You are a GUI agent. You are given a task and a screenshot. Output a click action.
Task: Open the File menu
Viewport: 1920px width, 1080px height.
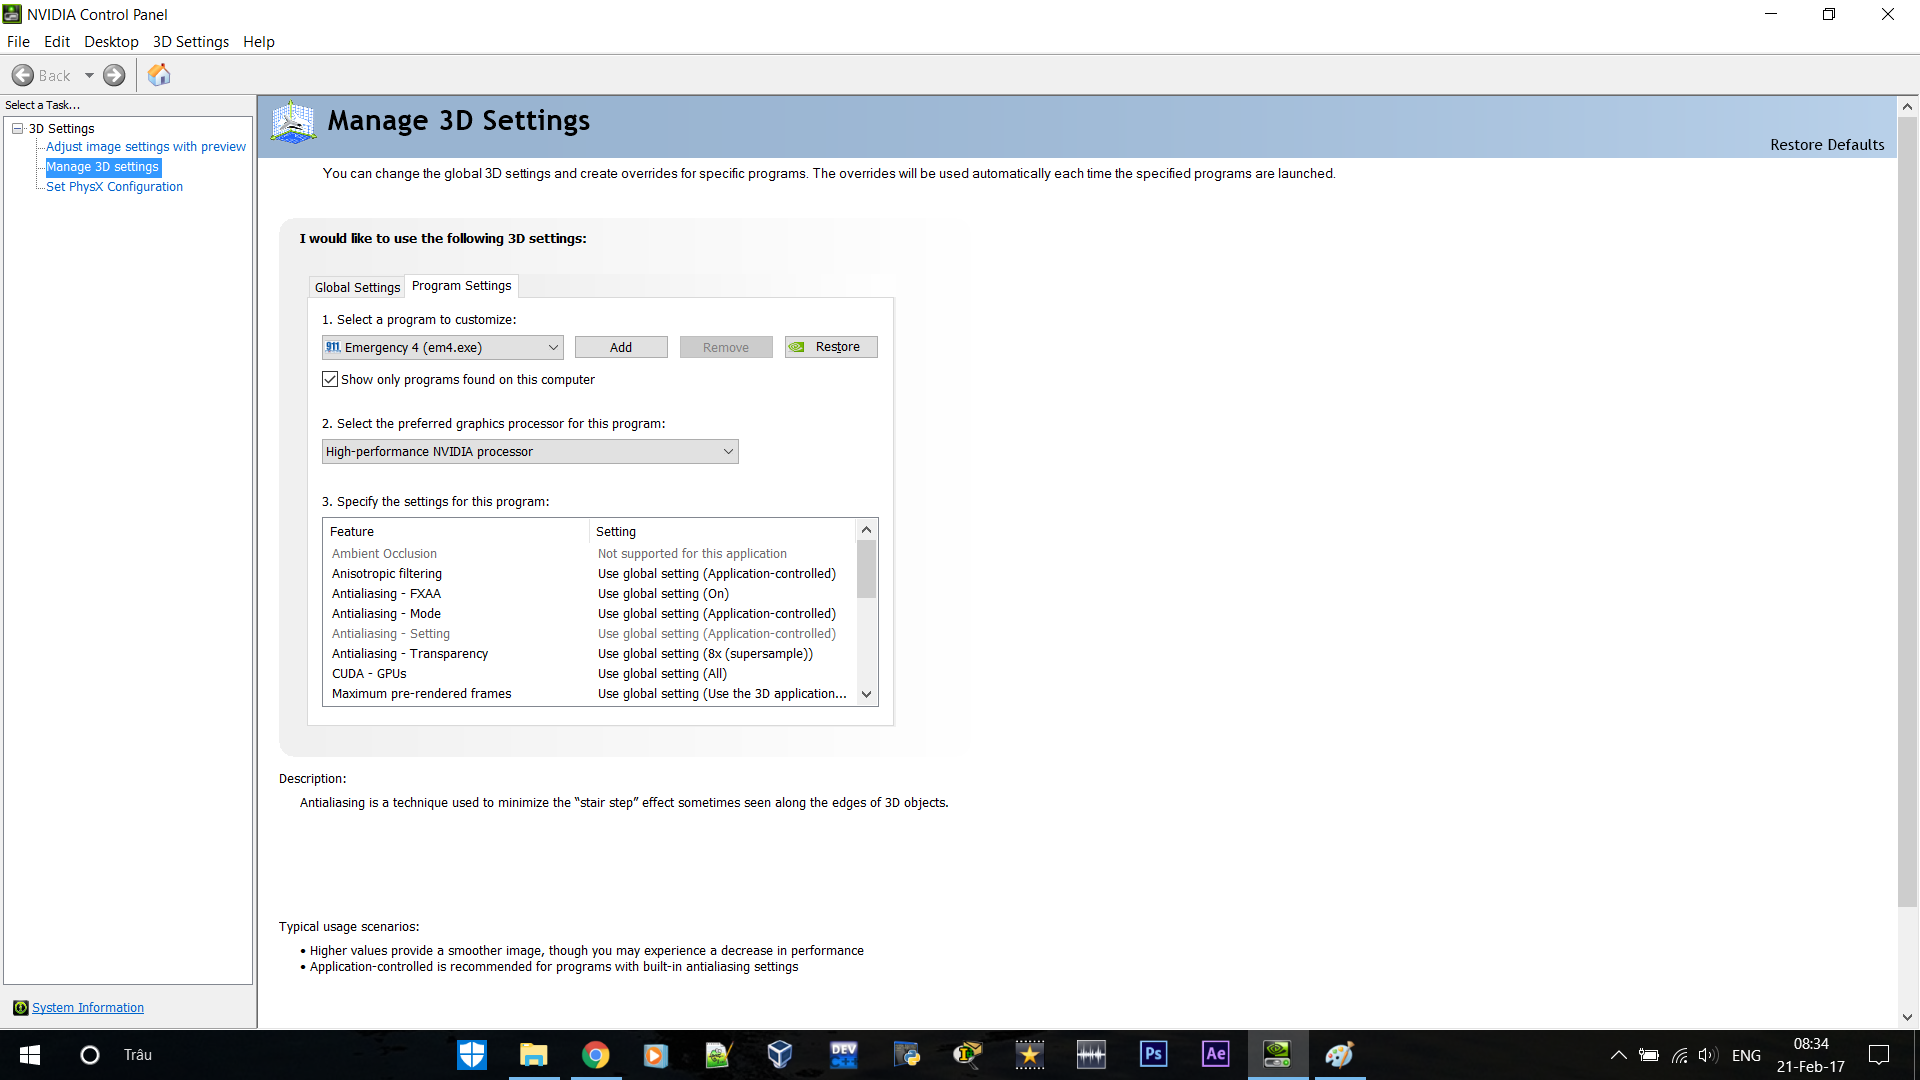click(18, 42)
